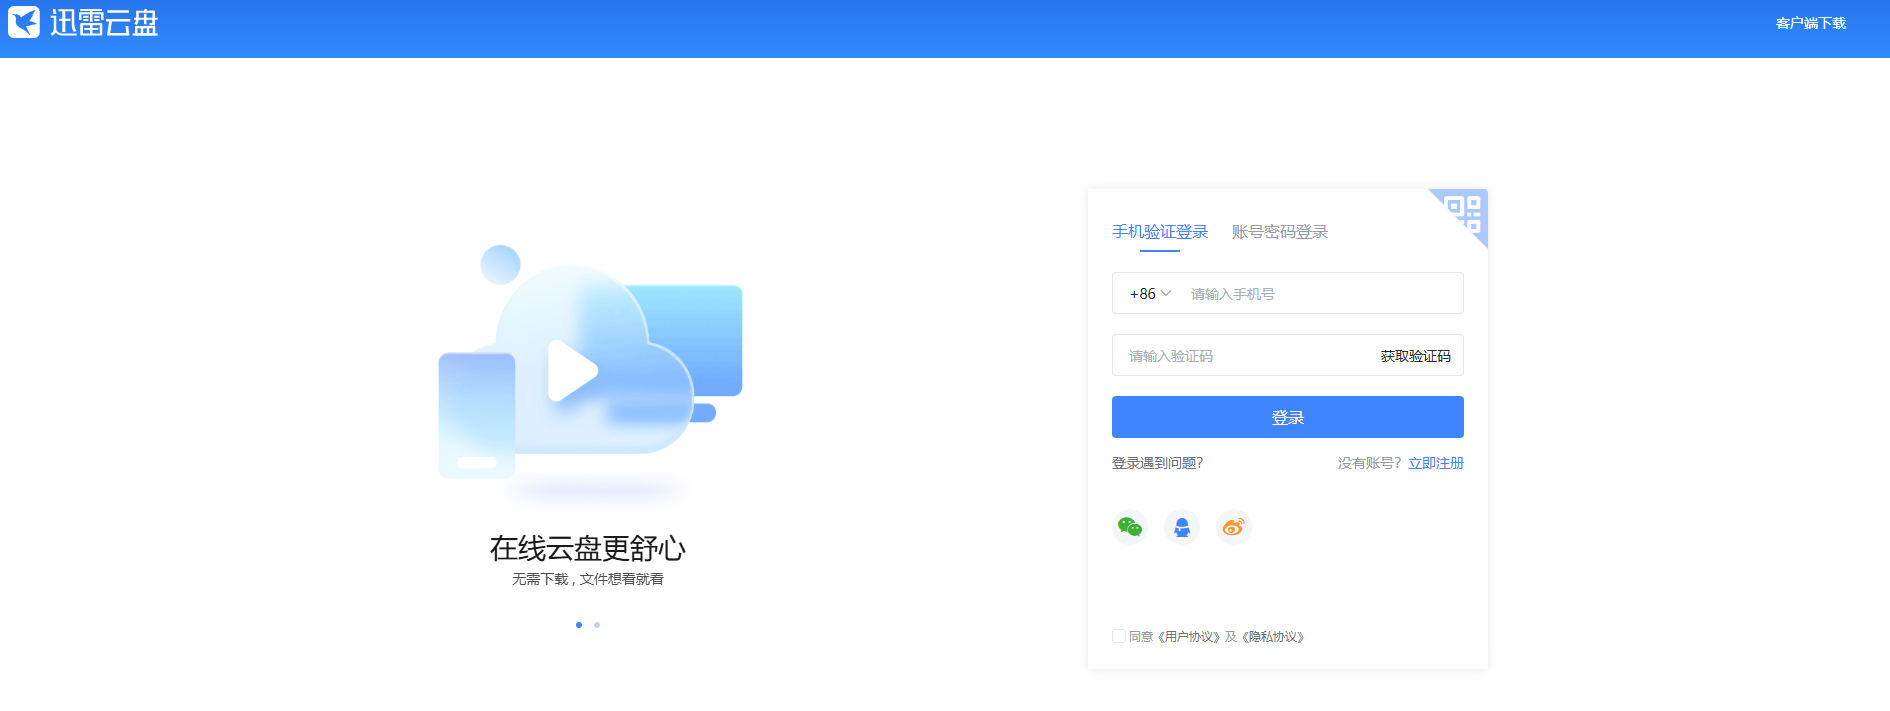1890x711 pixels.
Task: Click the Xunlei cloud drive bird logo
Action: pyautogui.click(x=24, y=22)
